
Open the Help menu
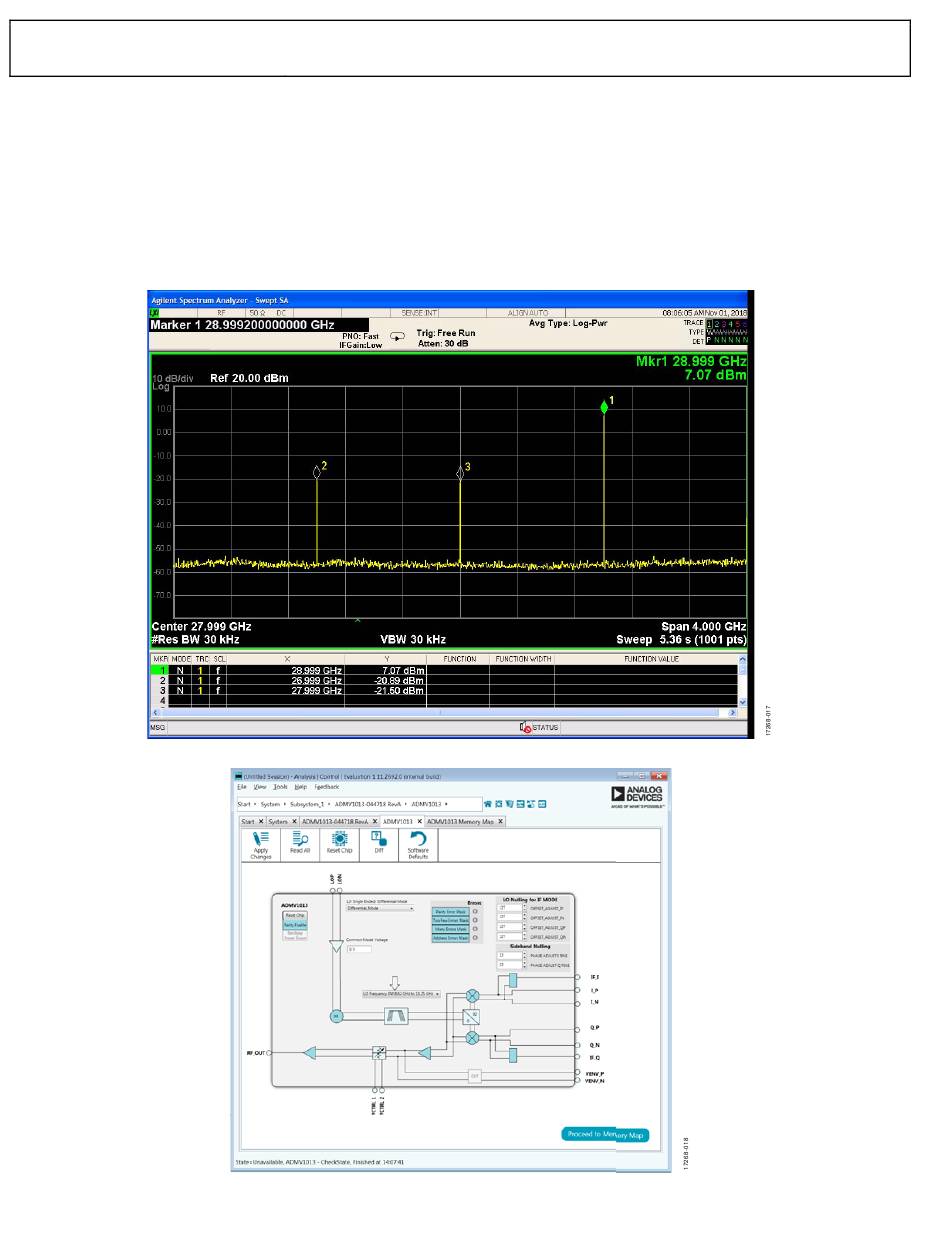[301, 787]
